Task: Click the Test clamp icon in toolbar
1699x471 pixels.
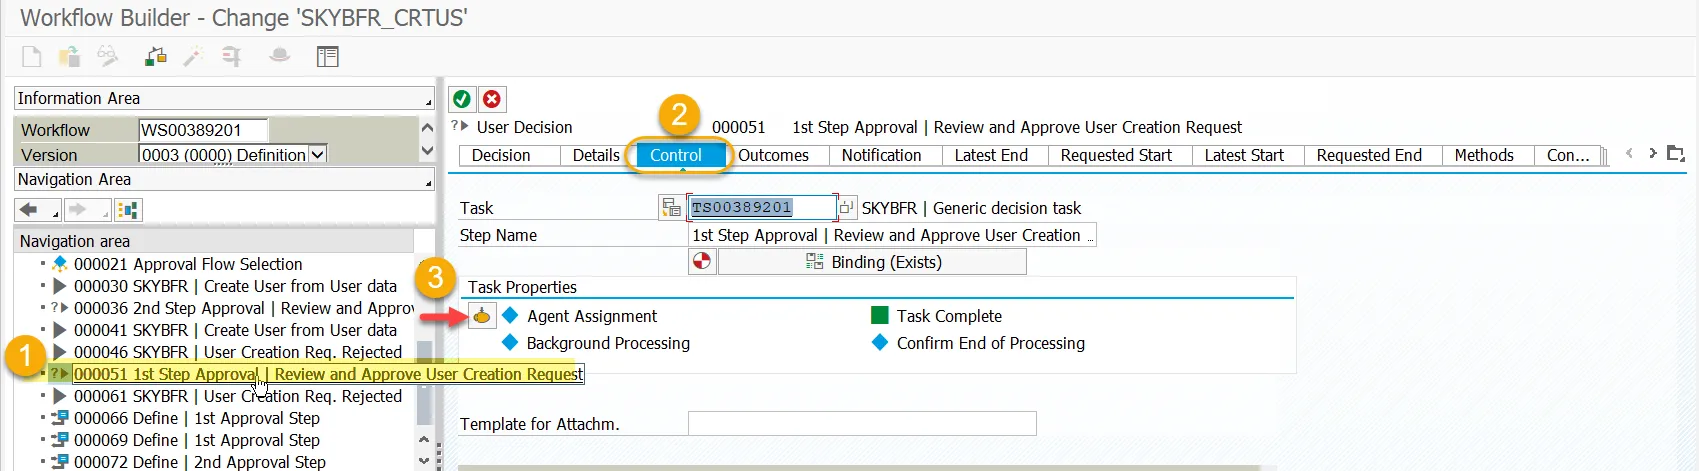Action: [232, 57]
